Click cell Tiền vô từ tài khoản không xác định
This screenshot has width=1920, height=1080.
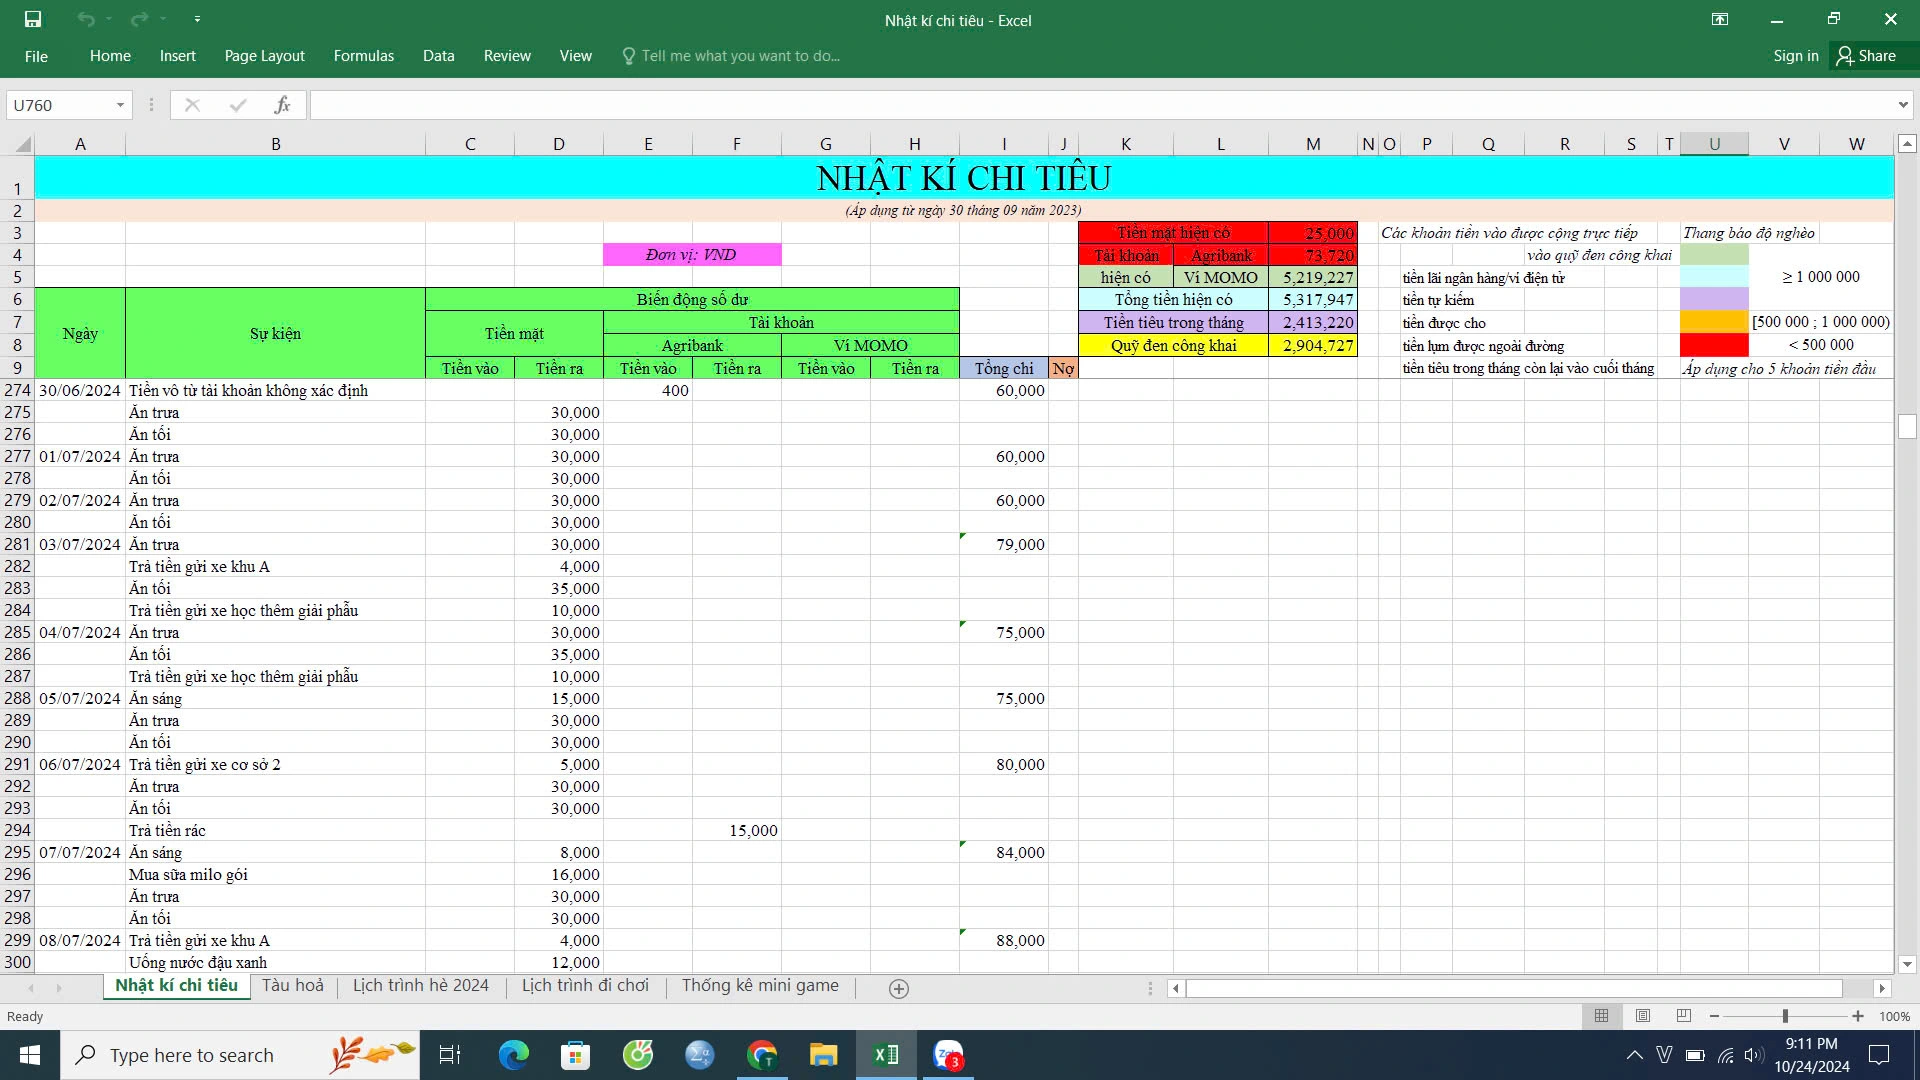[275, 390]
